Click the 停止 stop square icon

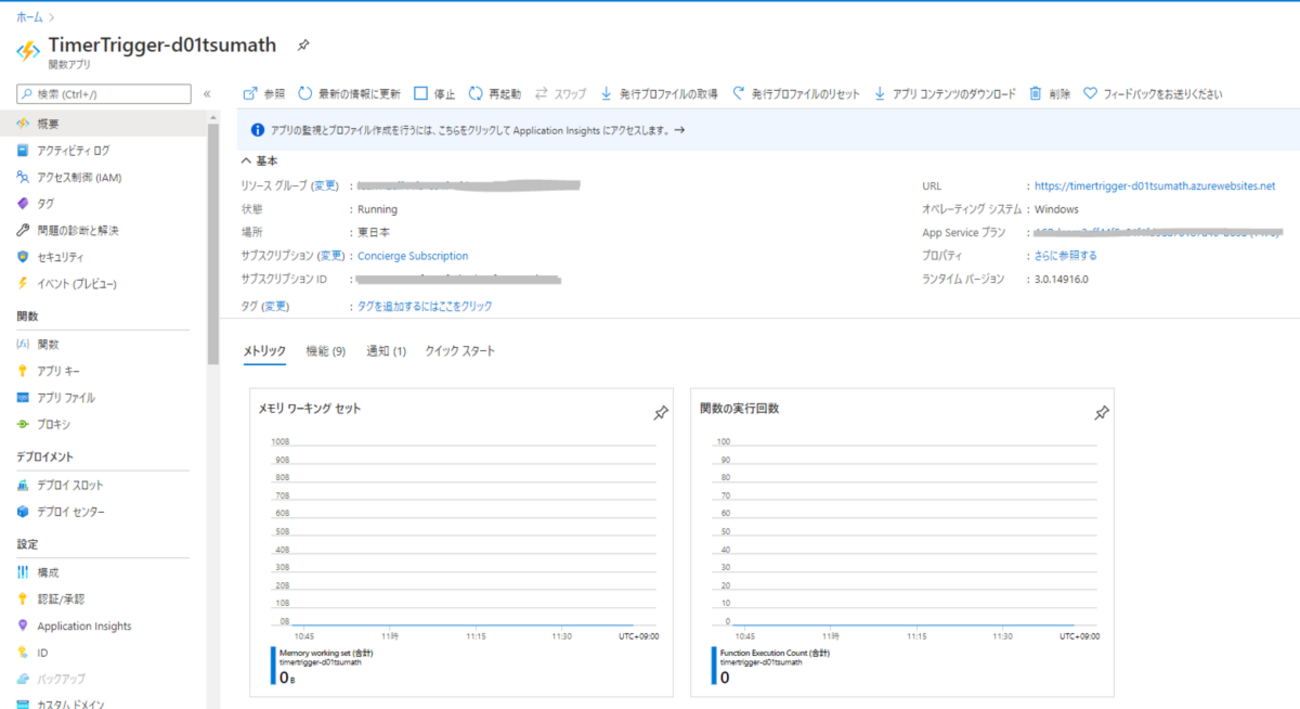point(421,94)
